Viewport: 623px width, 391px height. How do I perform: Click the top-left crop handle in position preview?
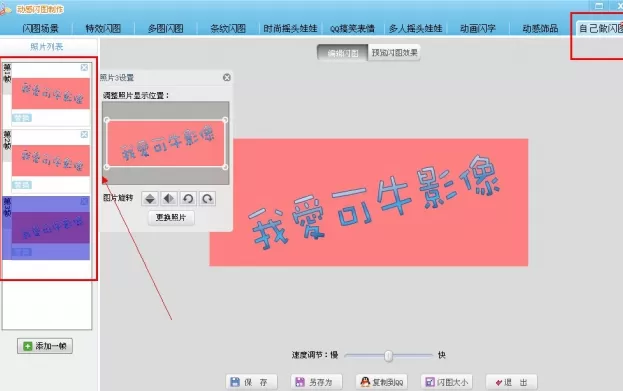tap(107, 120)
